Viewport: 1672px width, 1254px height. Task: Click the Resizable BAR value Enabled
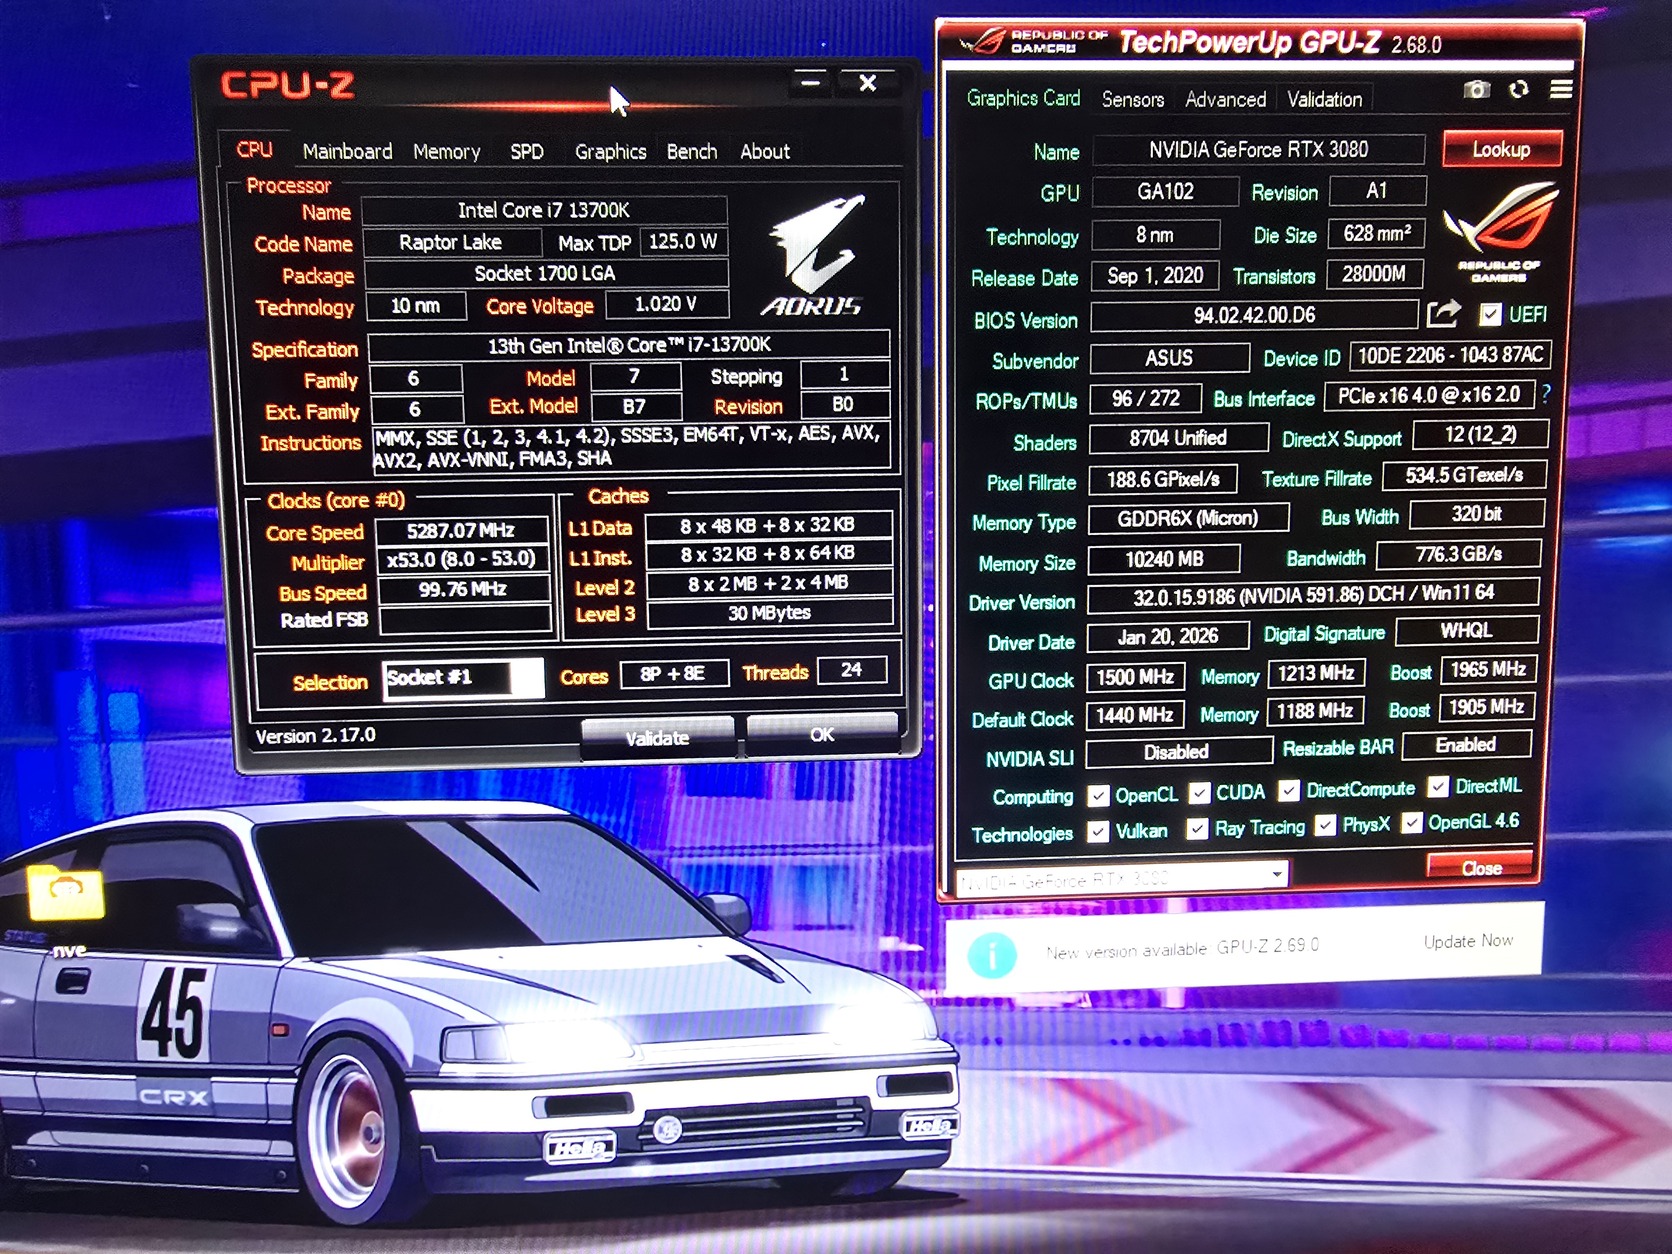[x=1466, y=745]
